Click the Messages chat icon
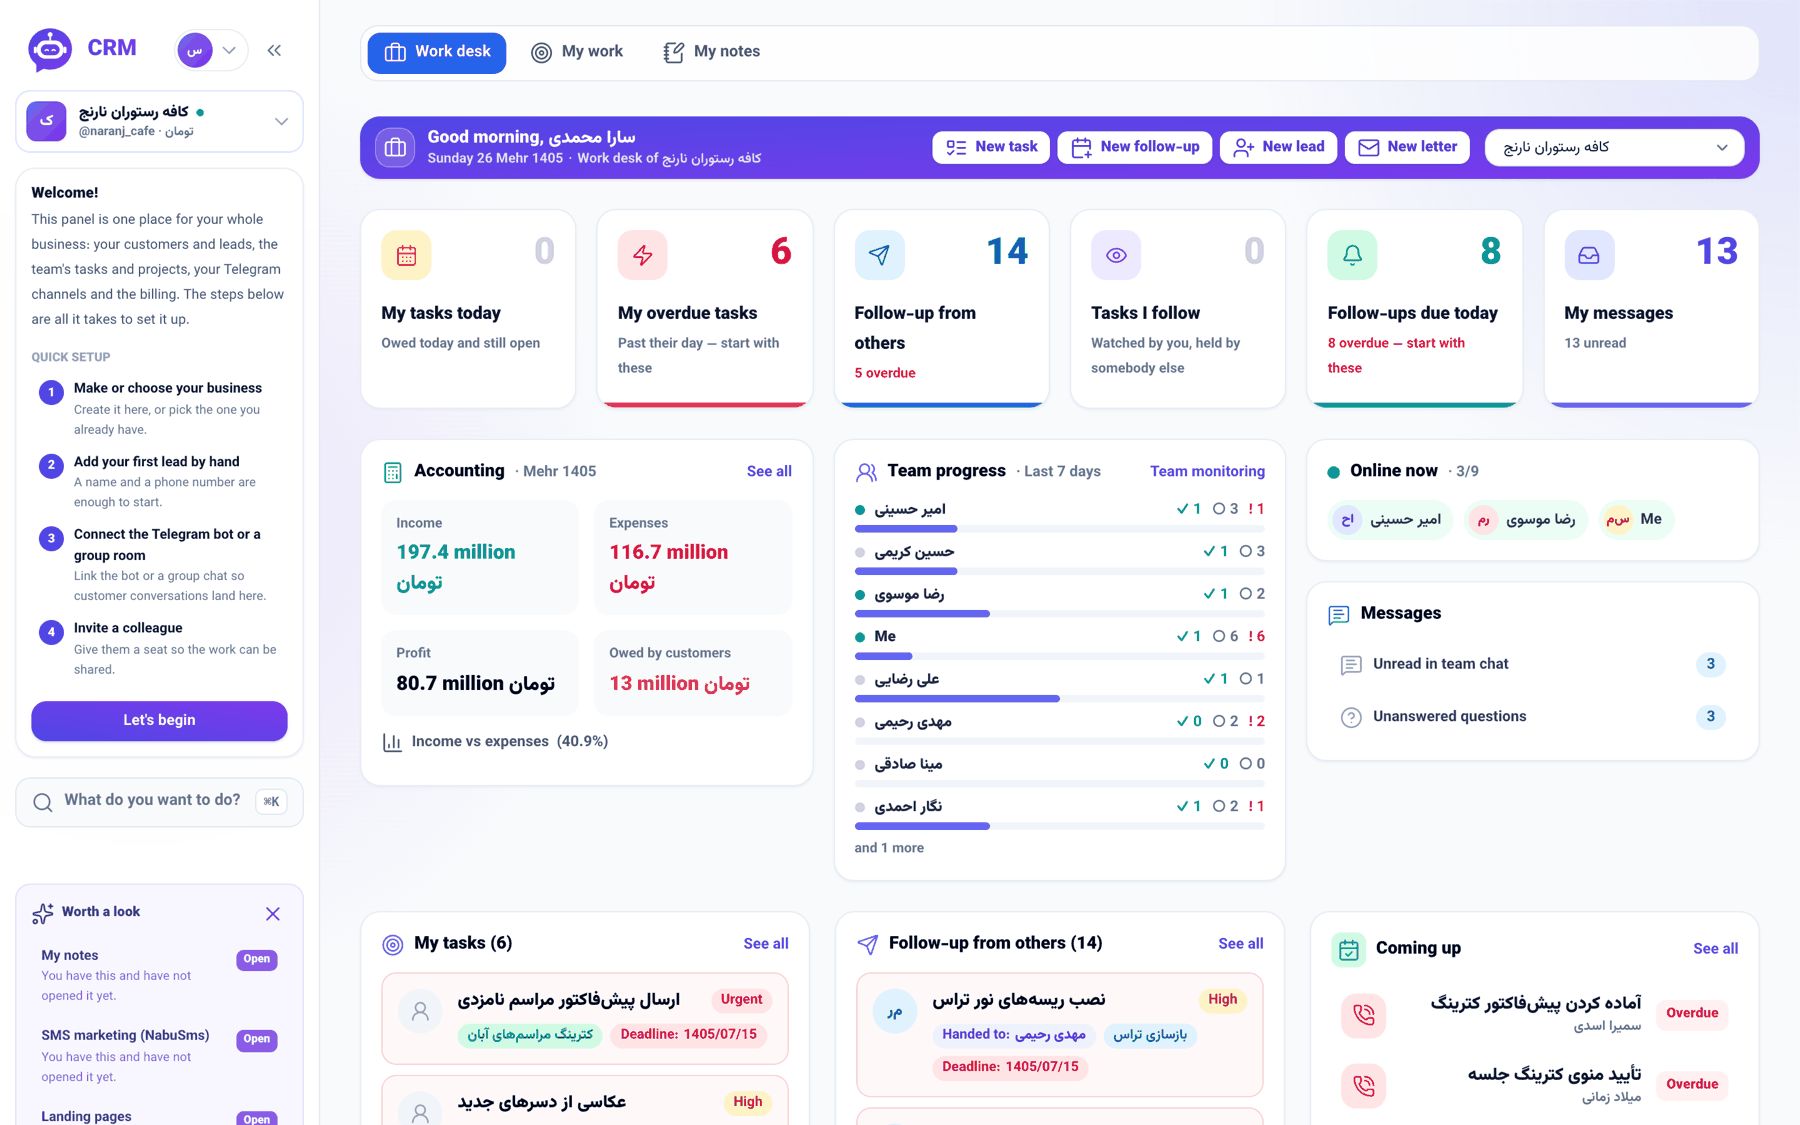Screen dimensions: 1800x1125 [x=1339, y=614]
